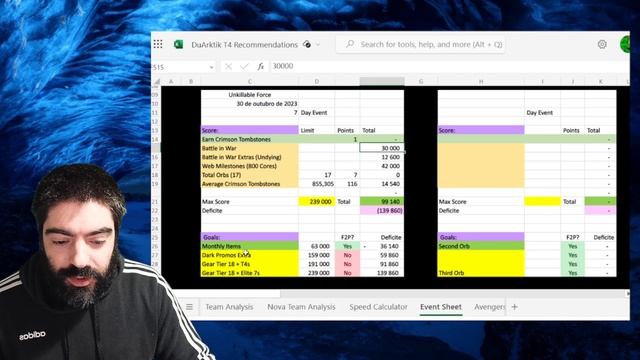640x360 pixels.
Task: Select 'Gear Tier 18 + Elite 7s' cell
Action: 250,273
